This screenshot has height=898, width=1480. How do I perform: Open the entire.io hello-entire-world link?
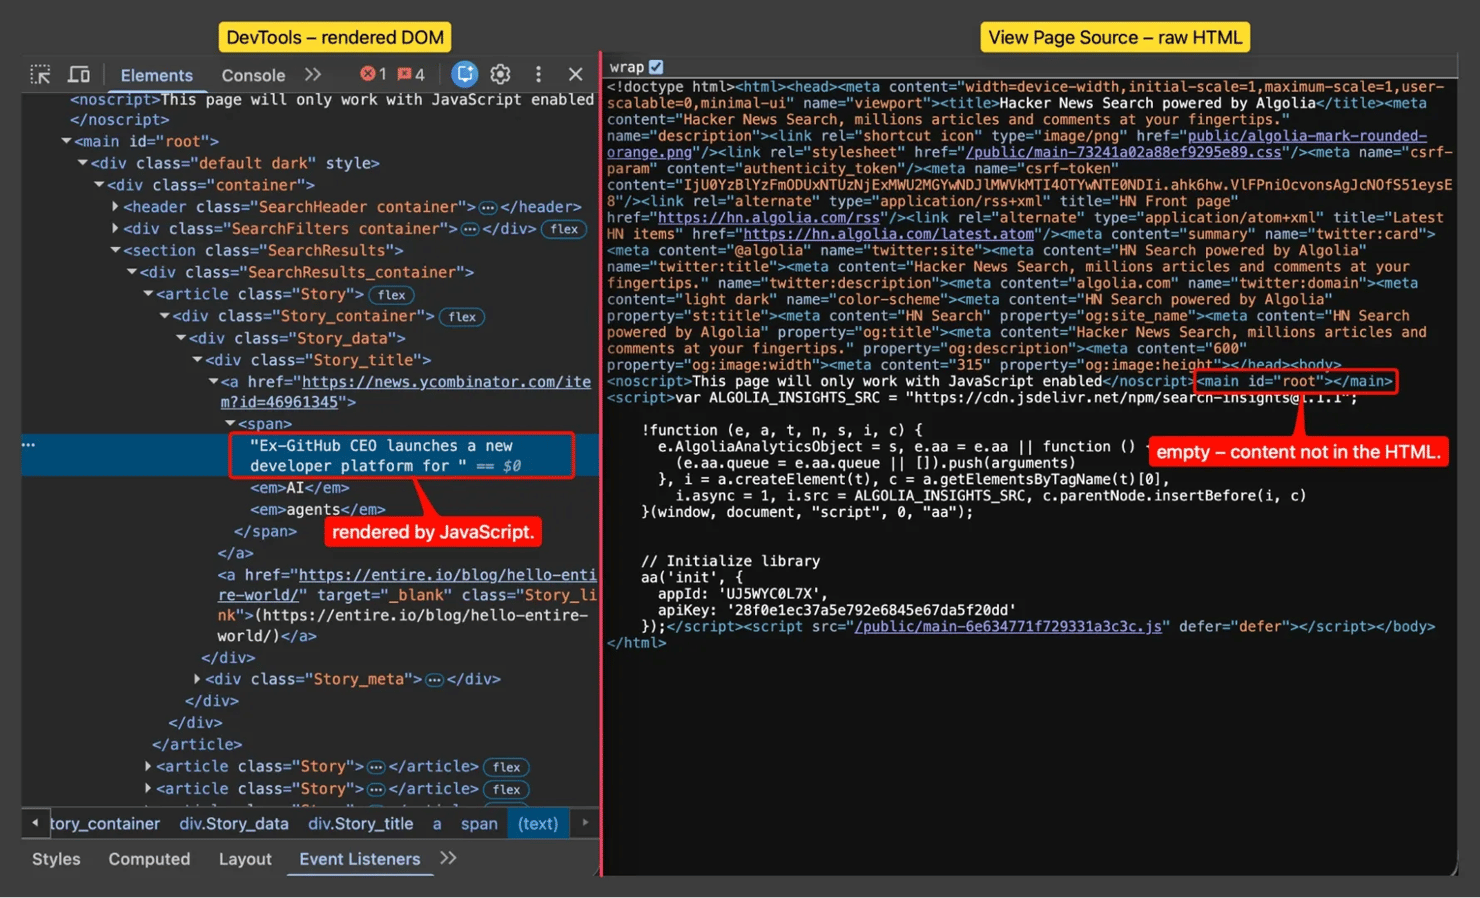[x=407, y=585]
